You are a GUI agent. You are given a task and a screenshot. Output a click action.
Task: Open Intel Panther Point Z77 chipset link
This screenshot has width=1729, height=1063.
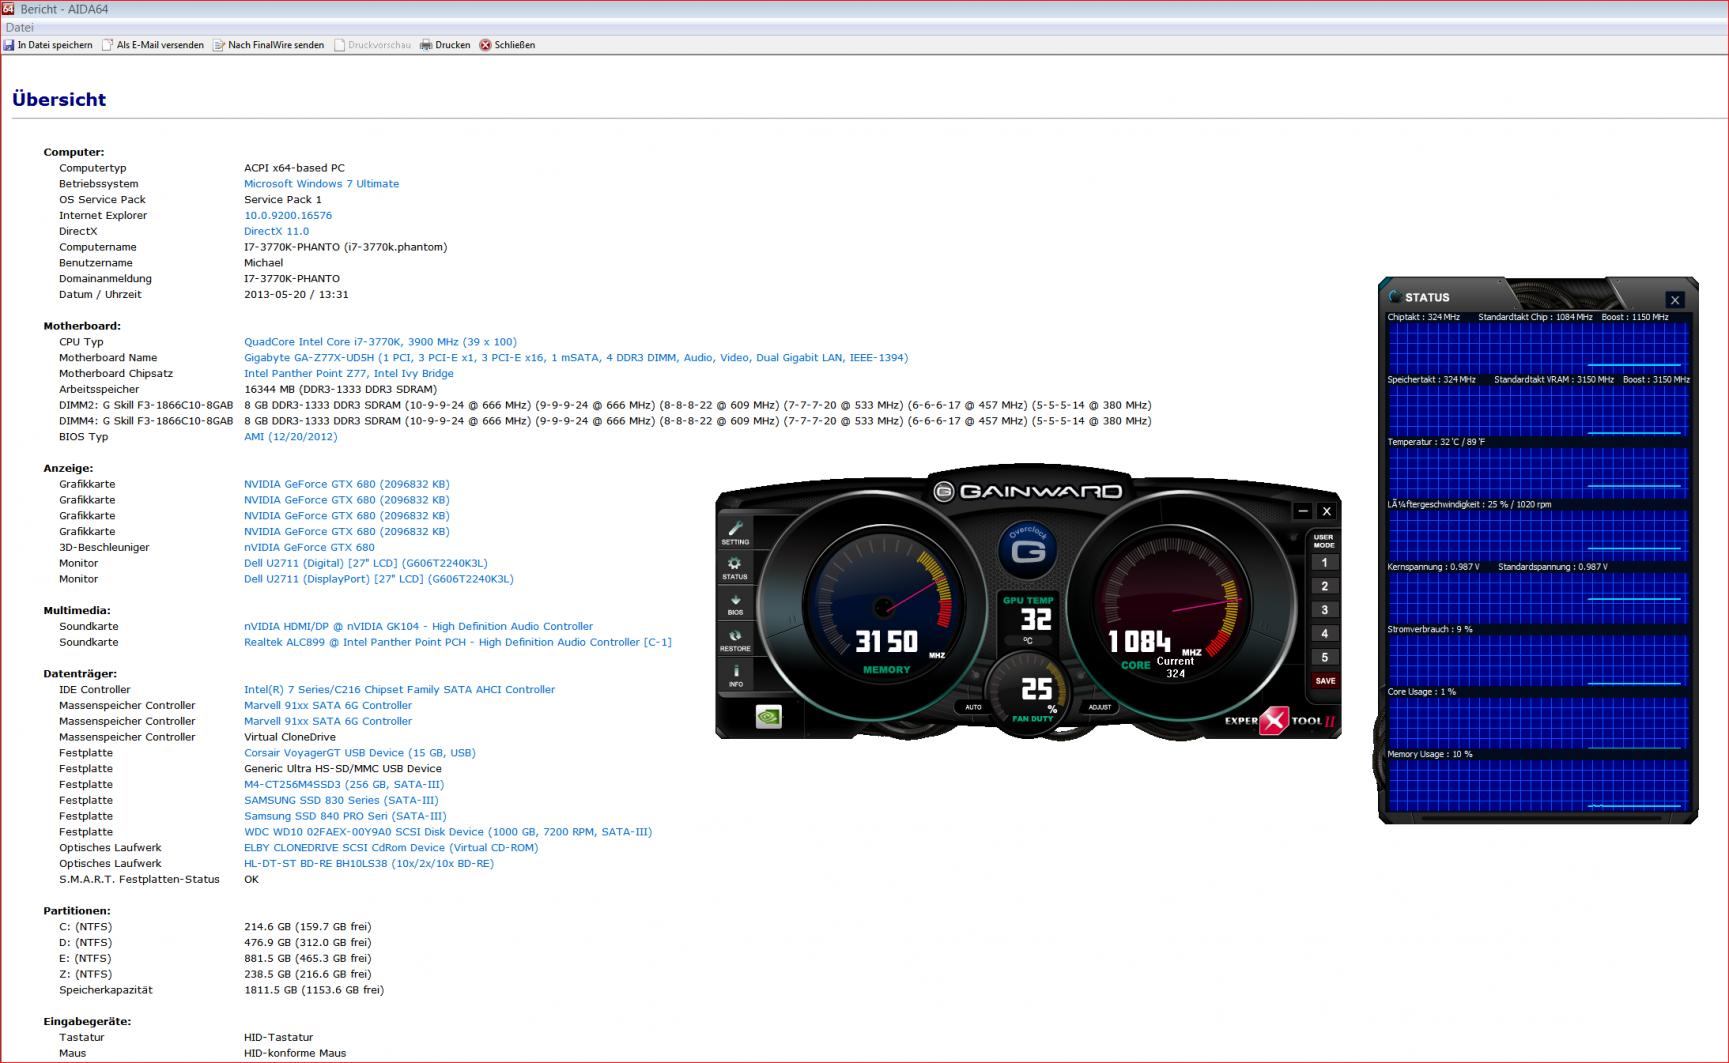point(349,374)
